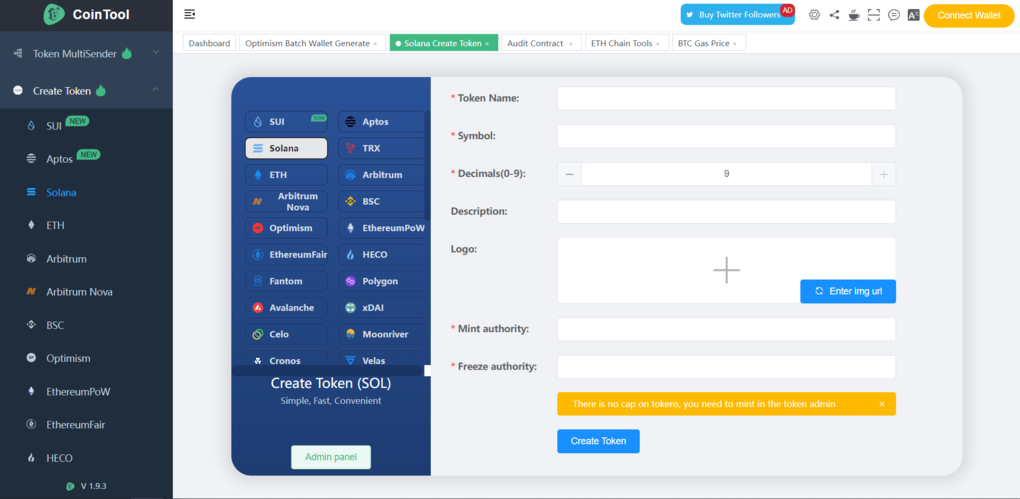Click the Connect Wallet button
The height and width of the screenshot is (499, 1020).
pos(969,16)
